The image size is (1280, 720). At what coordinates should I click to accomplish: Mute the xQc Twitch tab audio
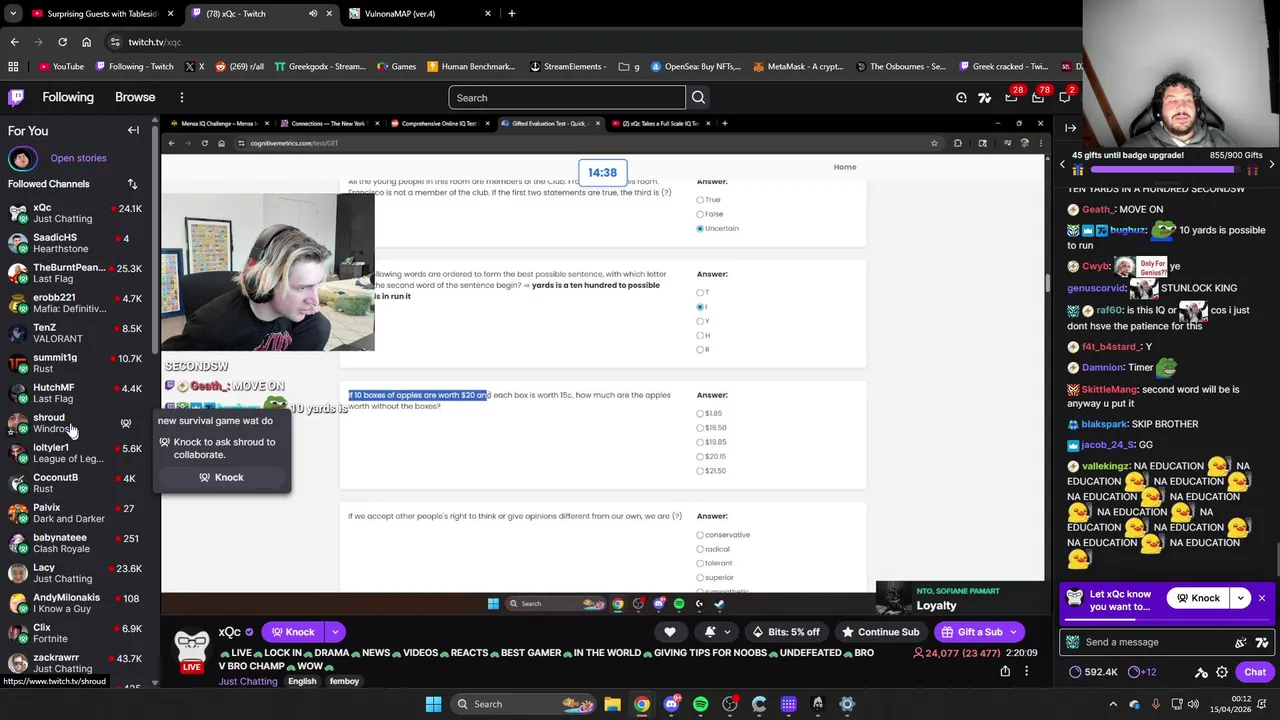click(x=313, y=14)
